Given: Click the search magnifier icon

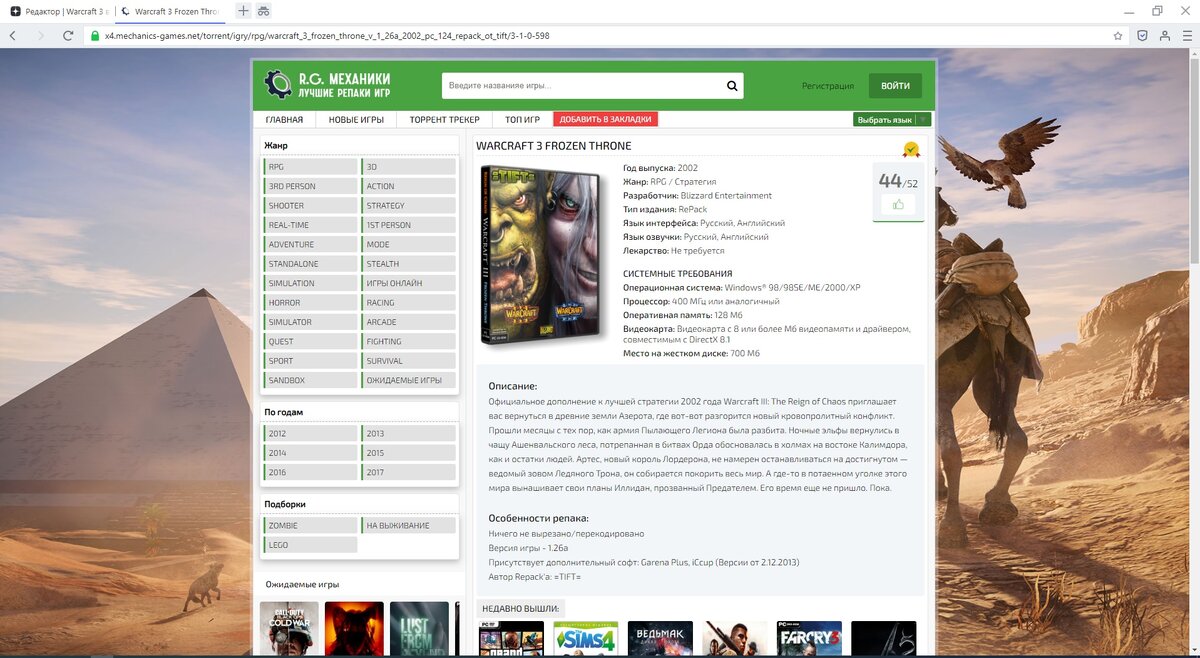Looking at the screenshot, I should (x=731, y=85).
